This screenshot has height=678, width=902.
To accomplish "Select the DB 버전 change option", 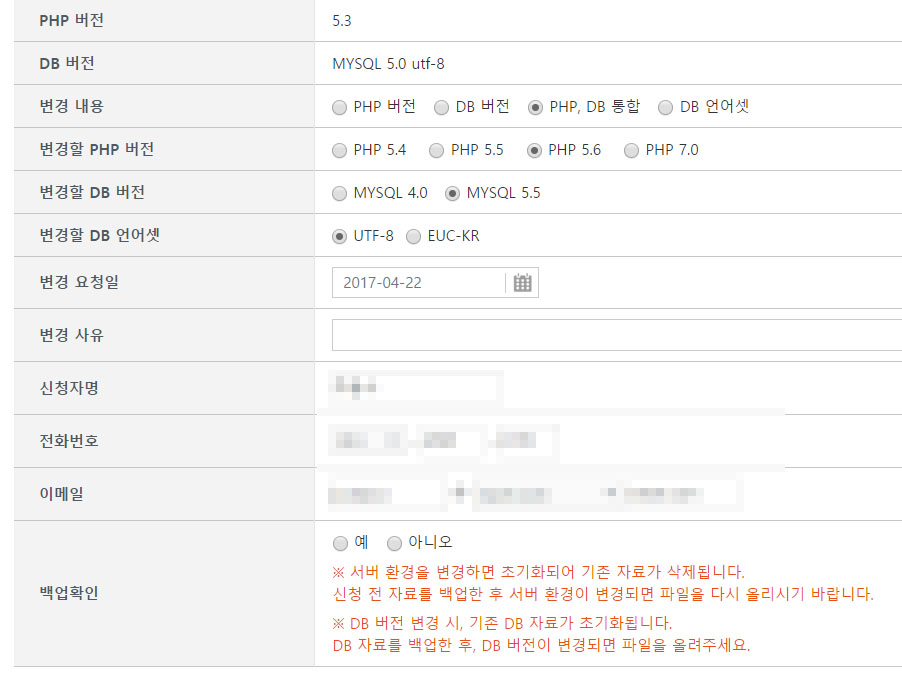I will pos(442,108).
